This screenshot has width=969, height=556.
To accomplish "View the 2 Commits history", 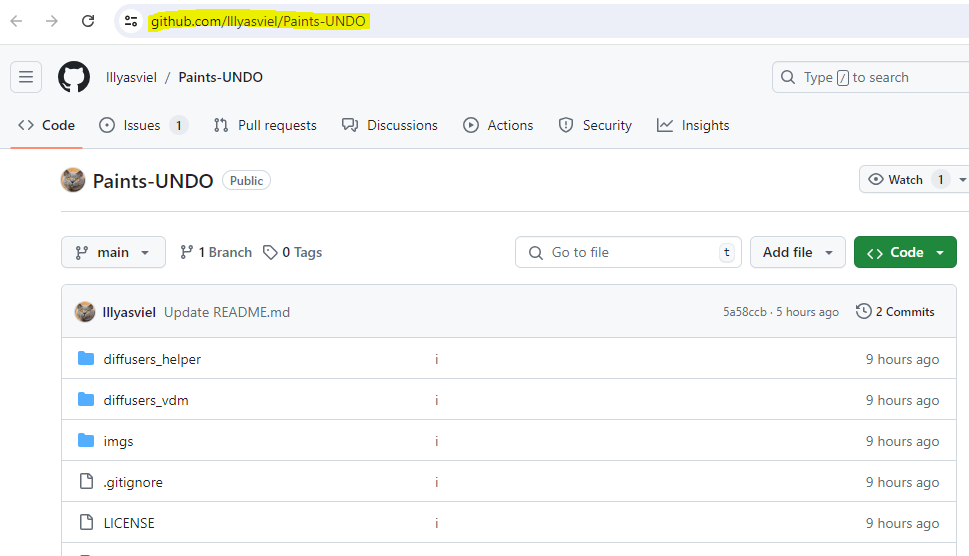I will pos(895,311).
